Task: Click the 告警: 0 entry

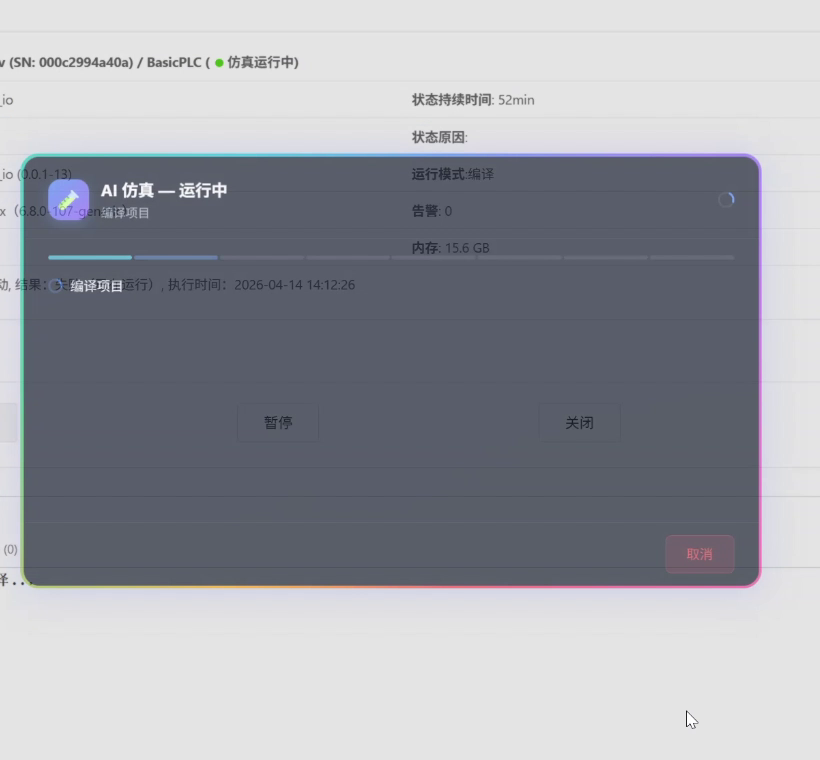Action: click(x=432, y=211)
